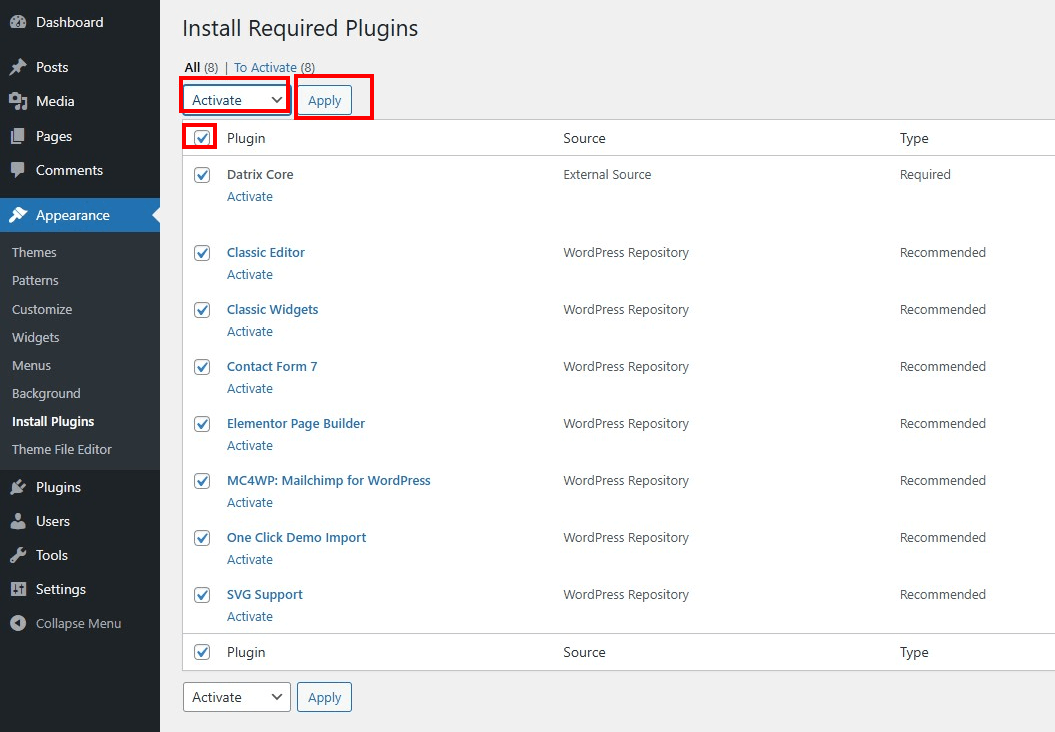Viewport: 1055px width, 732px height.
Task: Select the Install Plugins submenu item
Action: click(53, 422)
